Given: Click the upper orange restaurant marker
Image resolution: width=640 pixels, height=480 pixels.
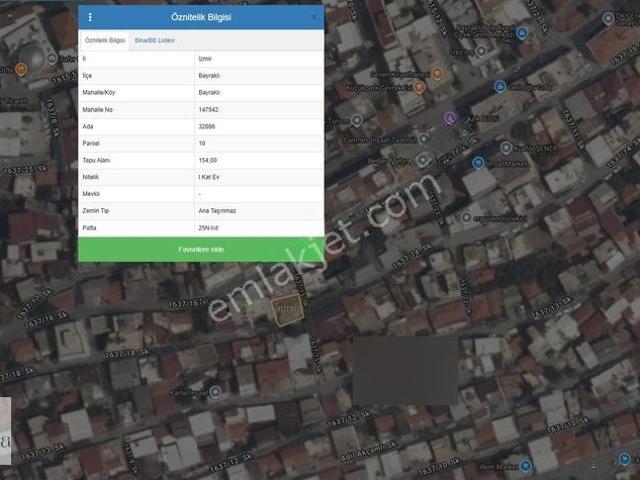Looking at the screenshot, I should tap(437, 74).
